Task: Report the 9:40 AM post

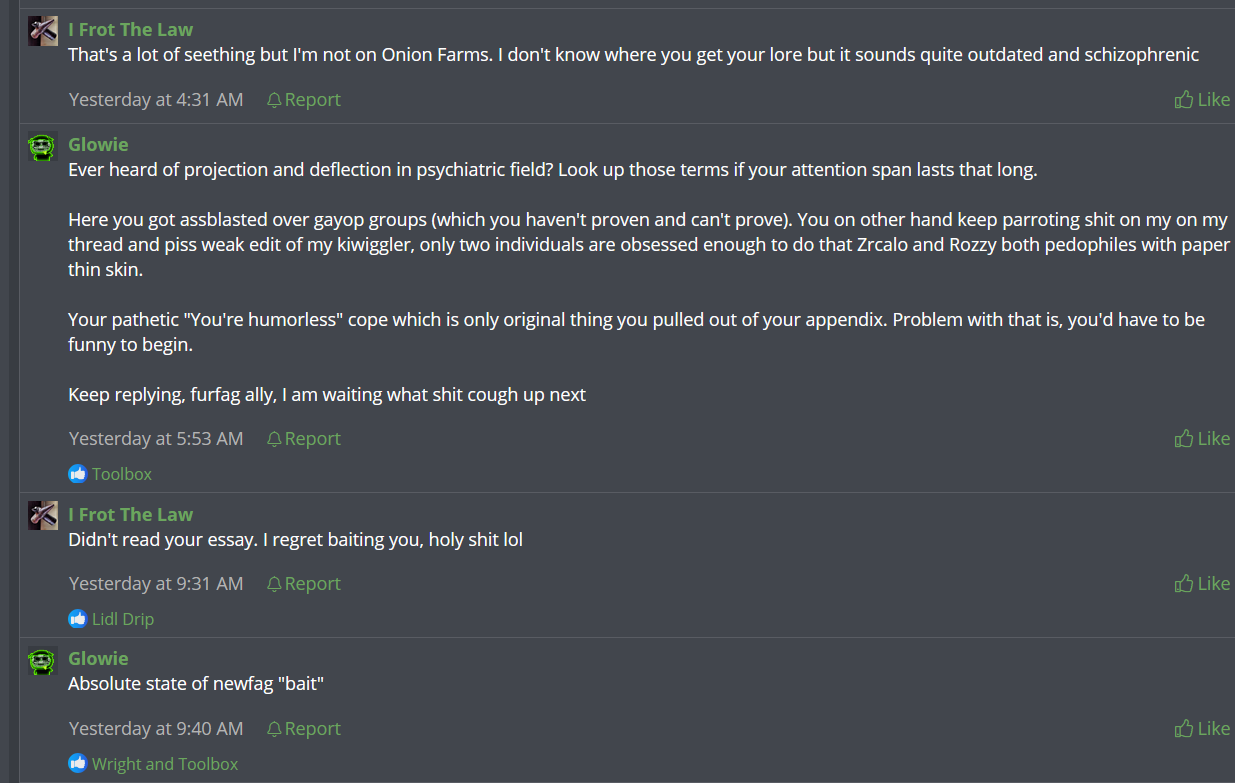Action: pyautogui.click(x=304, y=728)
